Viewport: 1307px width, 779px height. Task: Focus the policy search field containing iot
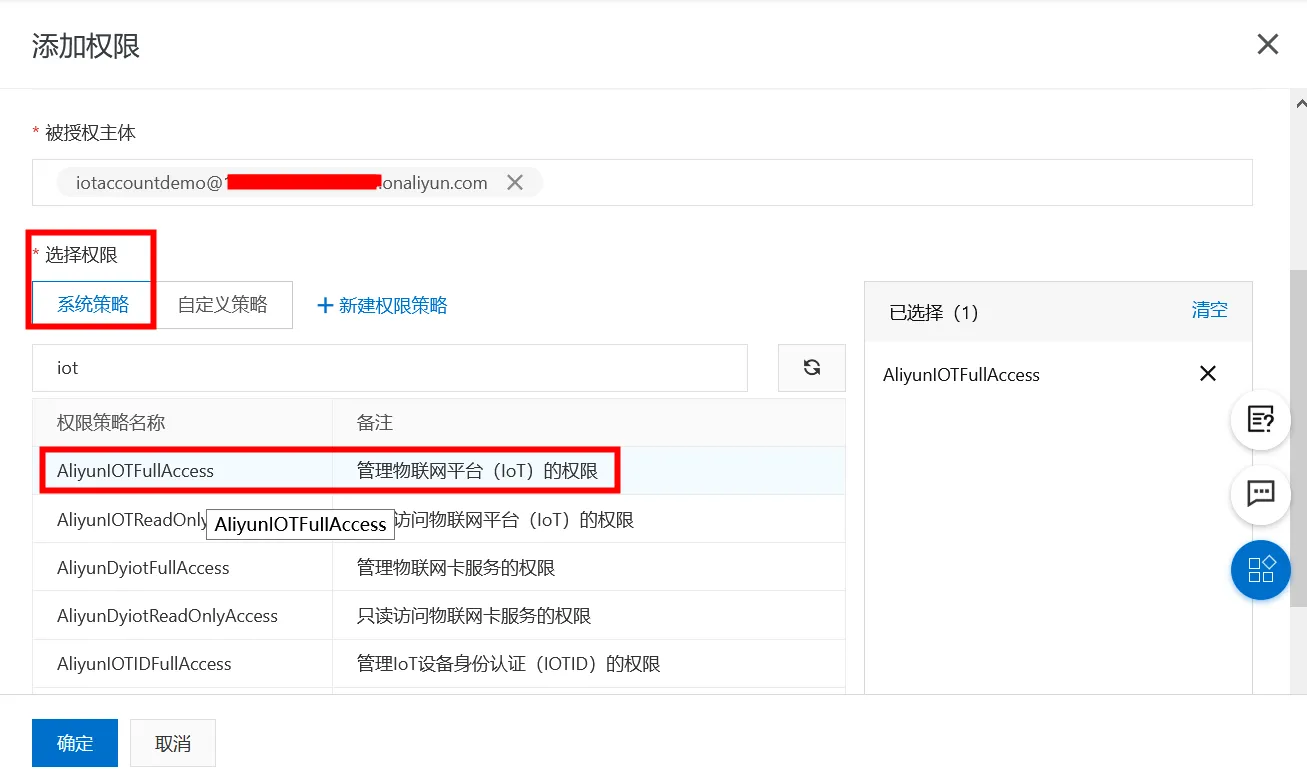pos(390,368)
